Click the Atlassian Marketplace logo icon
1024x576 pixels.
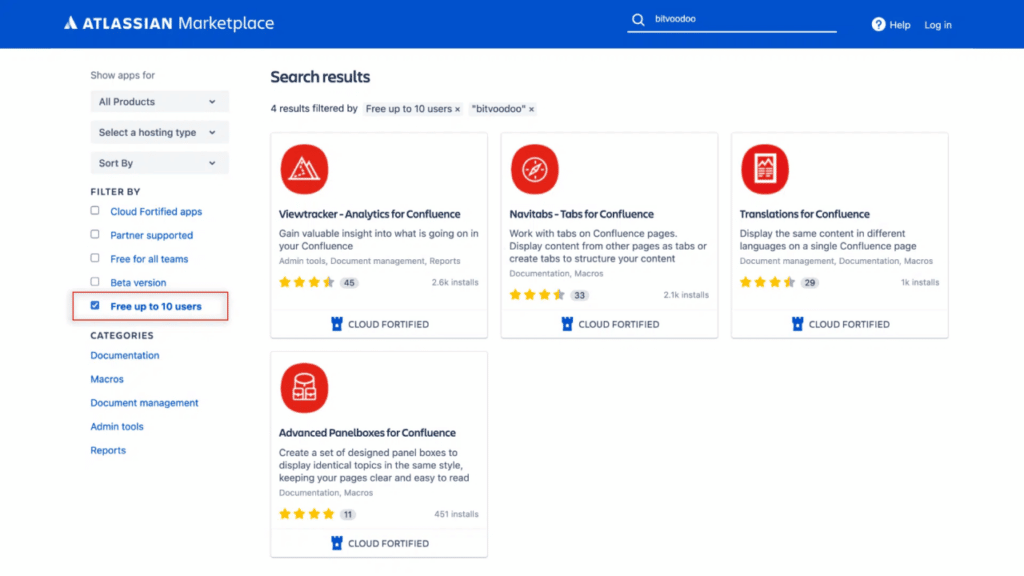point(68,22)
